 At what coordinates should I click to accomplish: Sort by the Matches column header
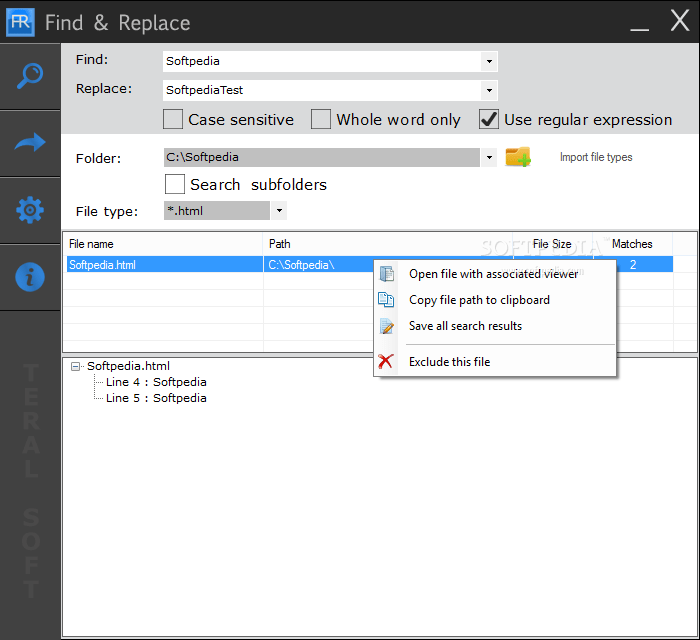pos(633,244)
